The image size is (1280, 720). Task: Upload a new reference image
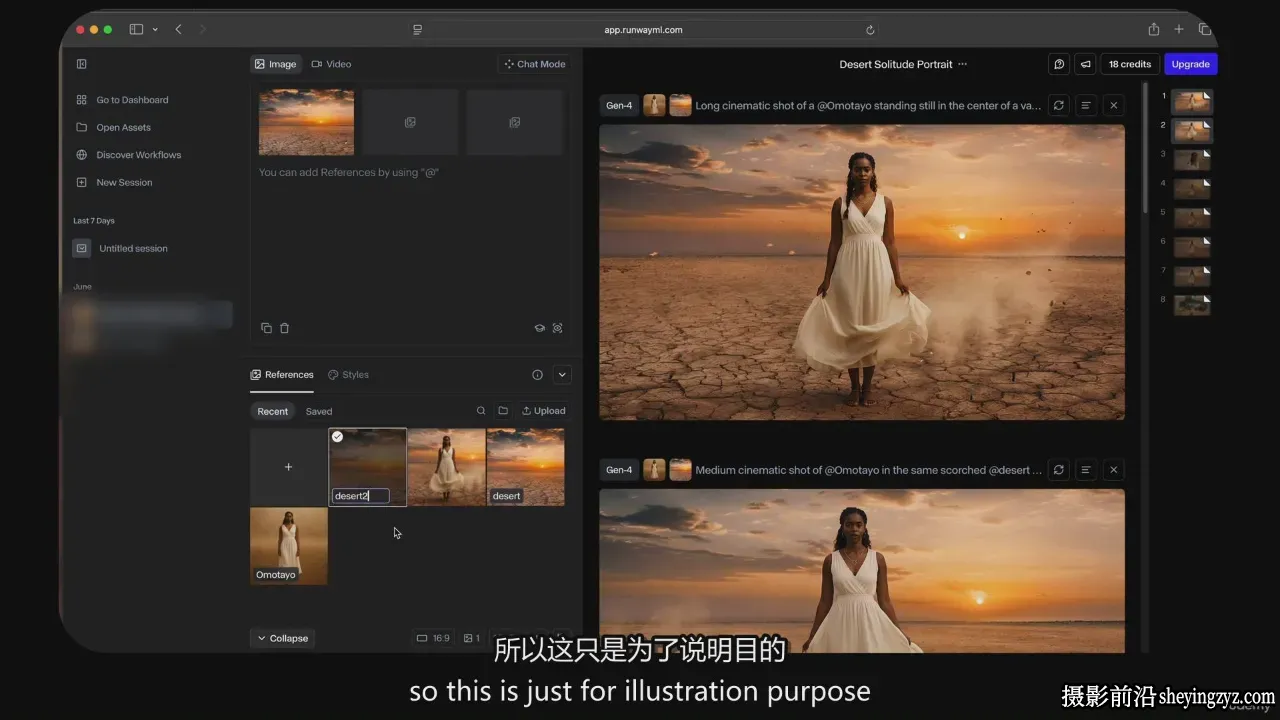544,411
